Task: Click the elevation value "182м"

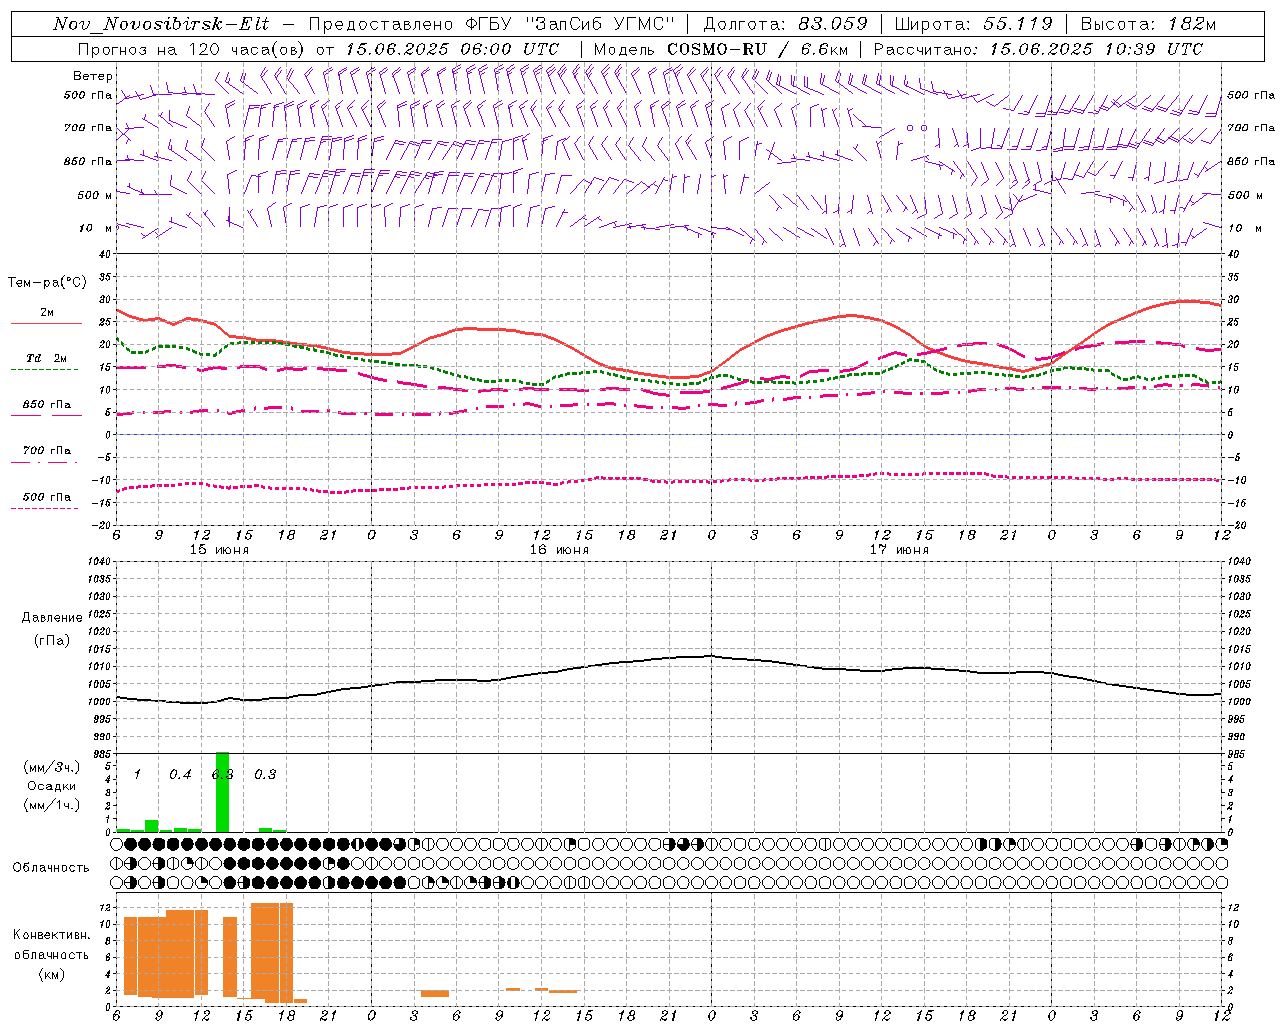Action: [1191, 24]
